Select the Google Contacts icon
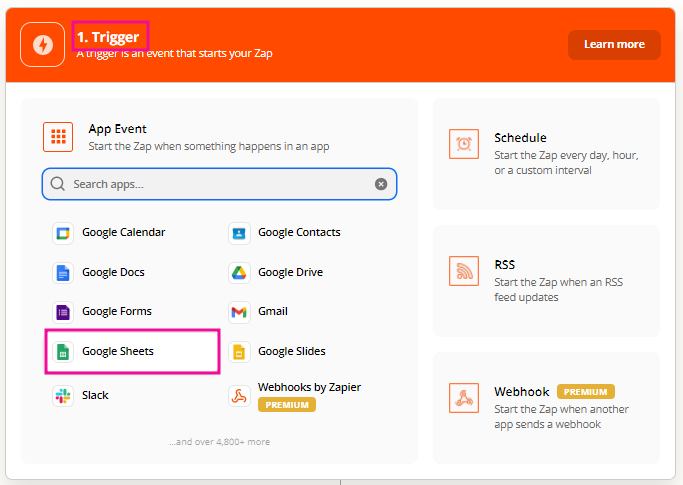The width and height of the screenshot is (683, 485). click(x=239, y=233)
